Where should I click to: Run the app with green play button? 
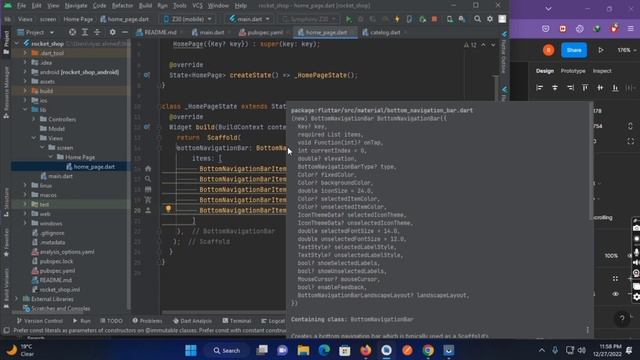tap(348, 19)
